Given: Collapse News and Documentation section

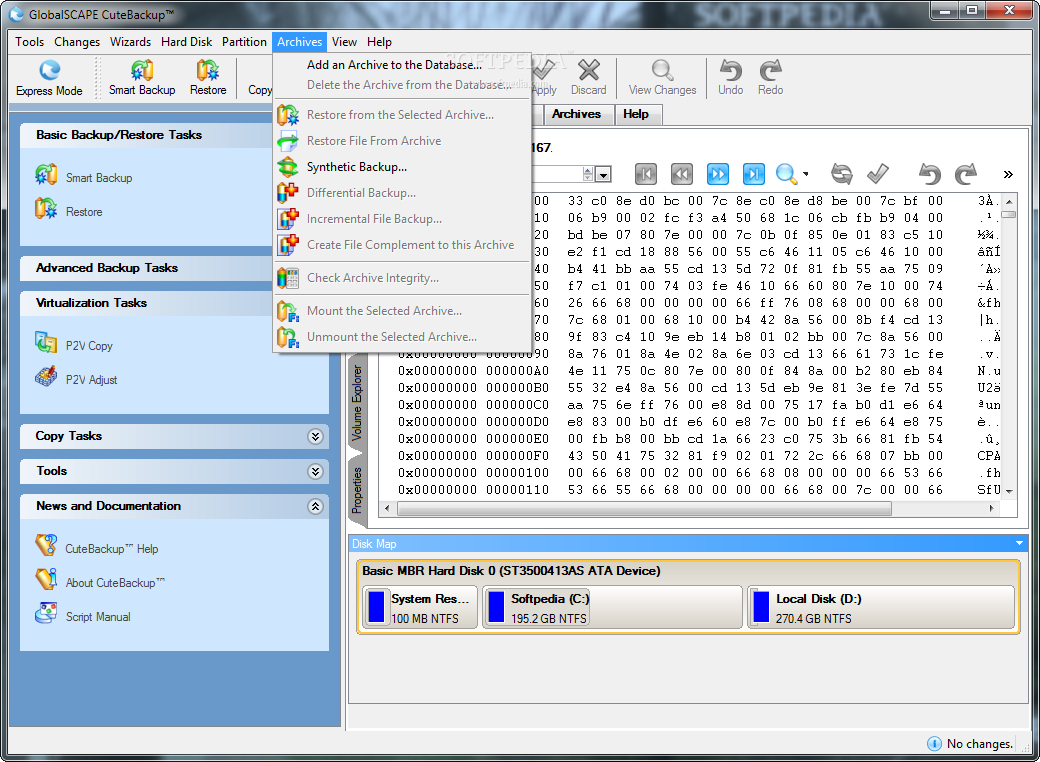Looking at the screenshot, I should (x=315, y=507).
